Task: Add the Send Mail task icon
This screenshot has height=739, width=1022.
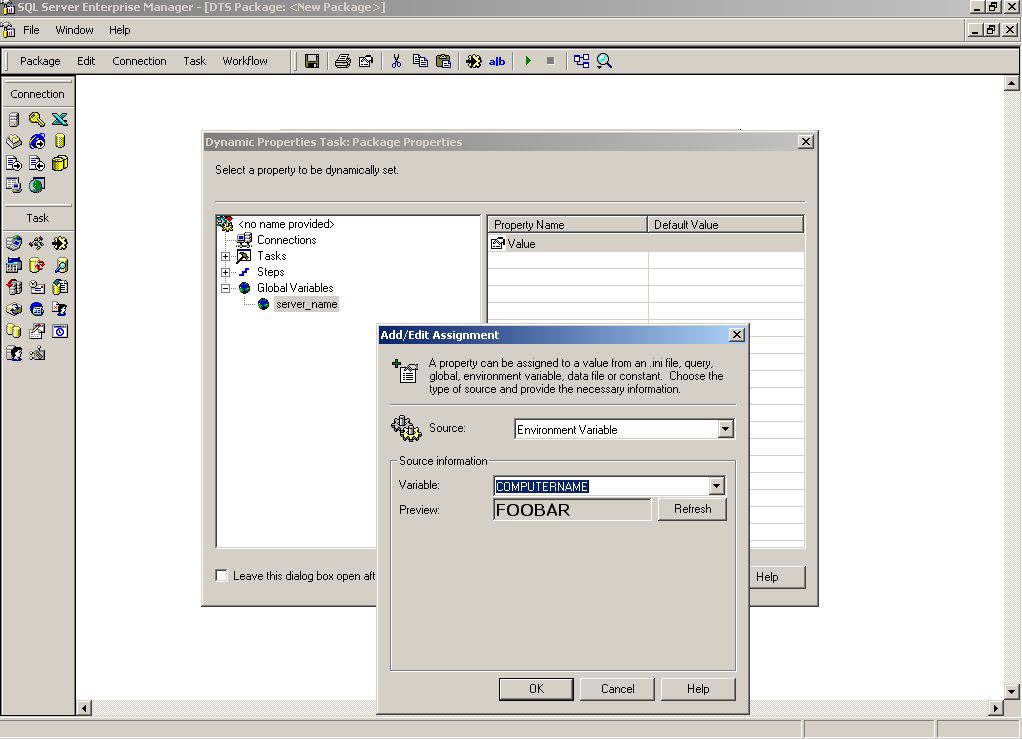Action: click(36, 287)
